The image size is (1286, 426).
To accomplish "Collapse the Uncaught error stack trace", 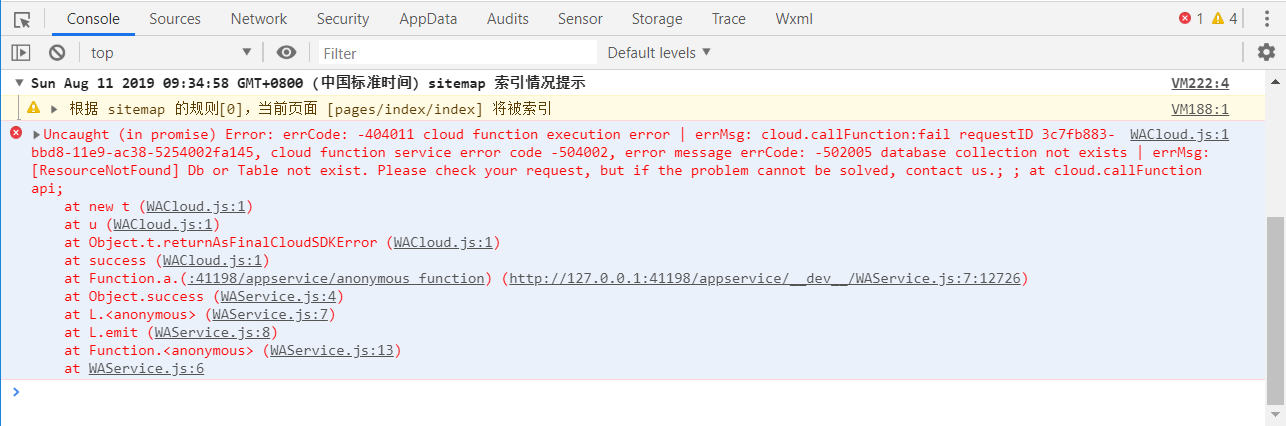I will coord(37,135).
